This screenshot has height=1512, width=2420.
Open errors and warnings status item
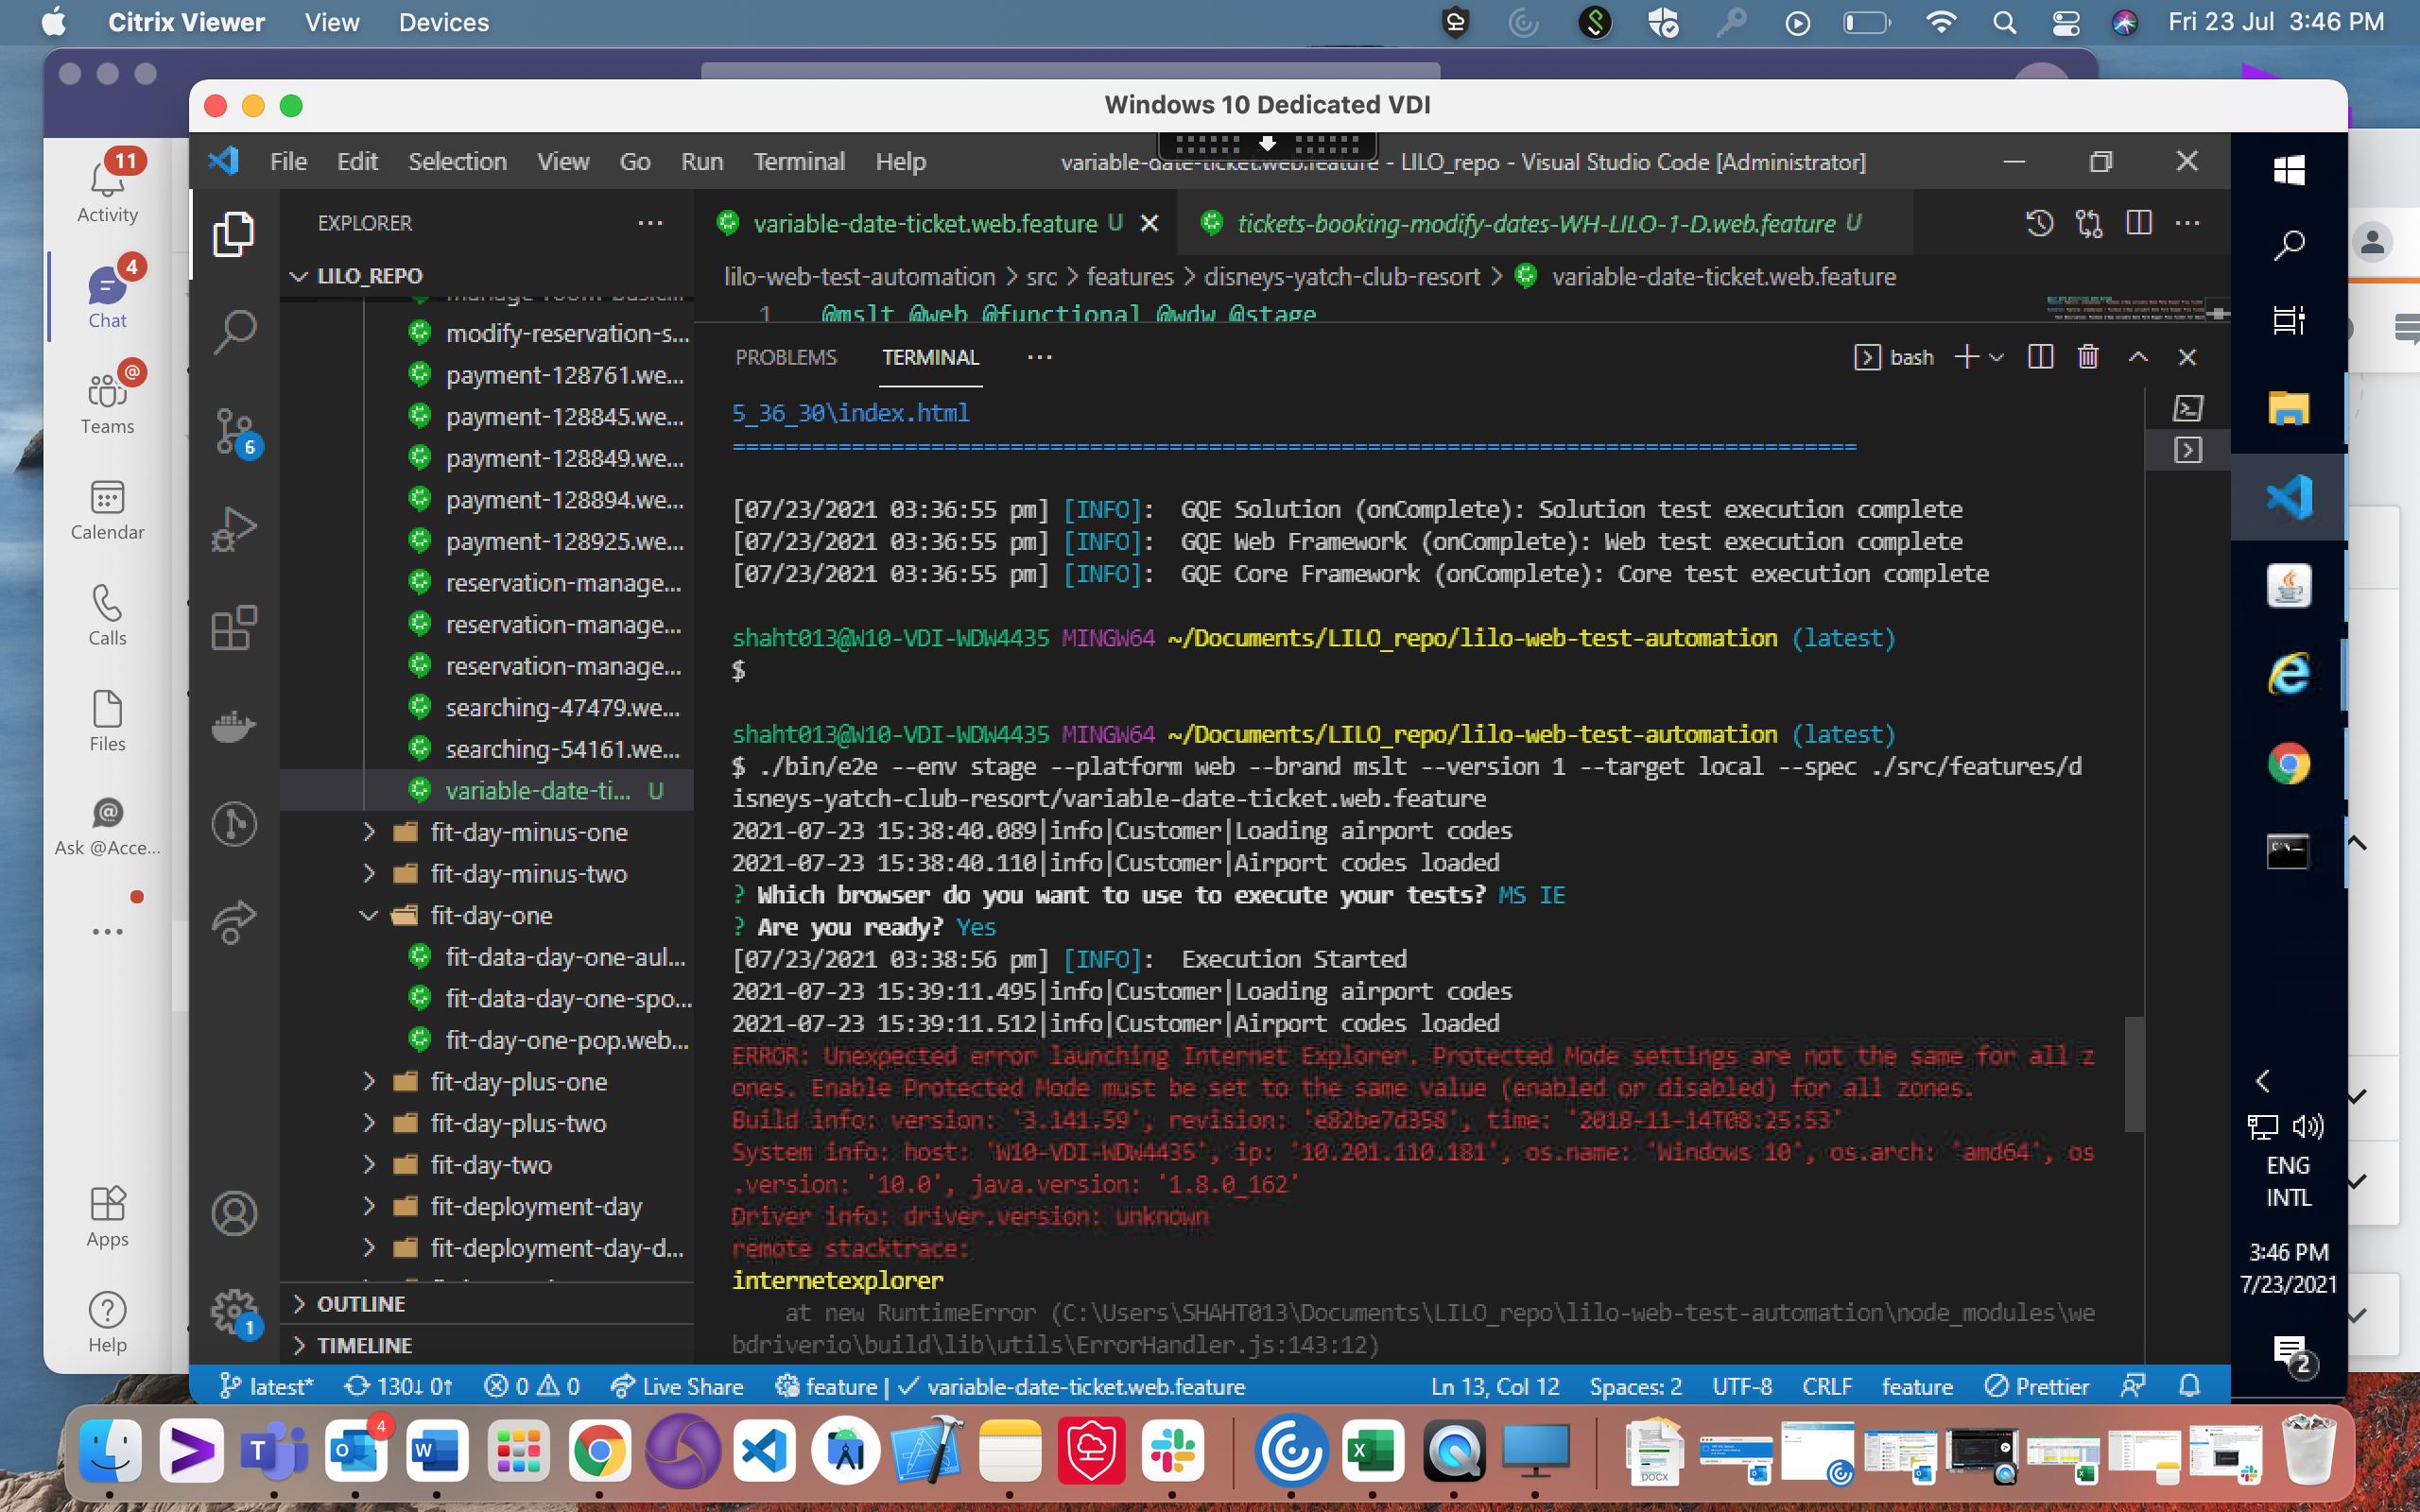pyautogui.click(x=531, y=1386)
